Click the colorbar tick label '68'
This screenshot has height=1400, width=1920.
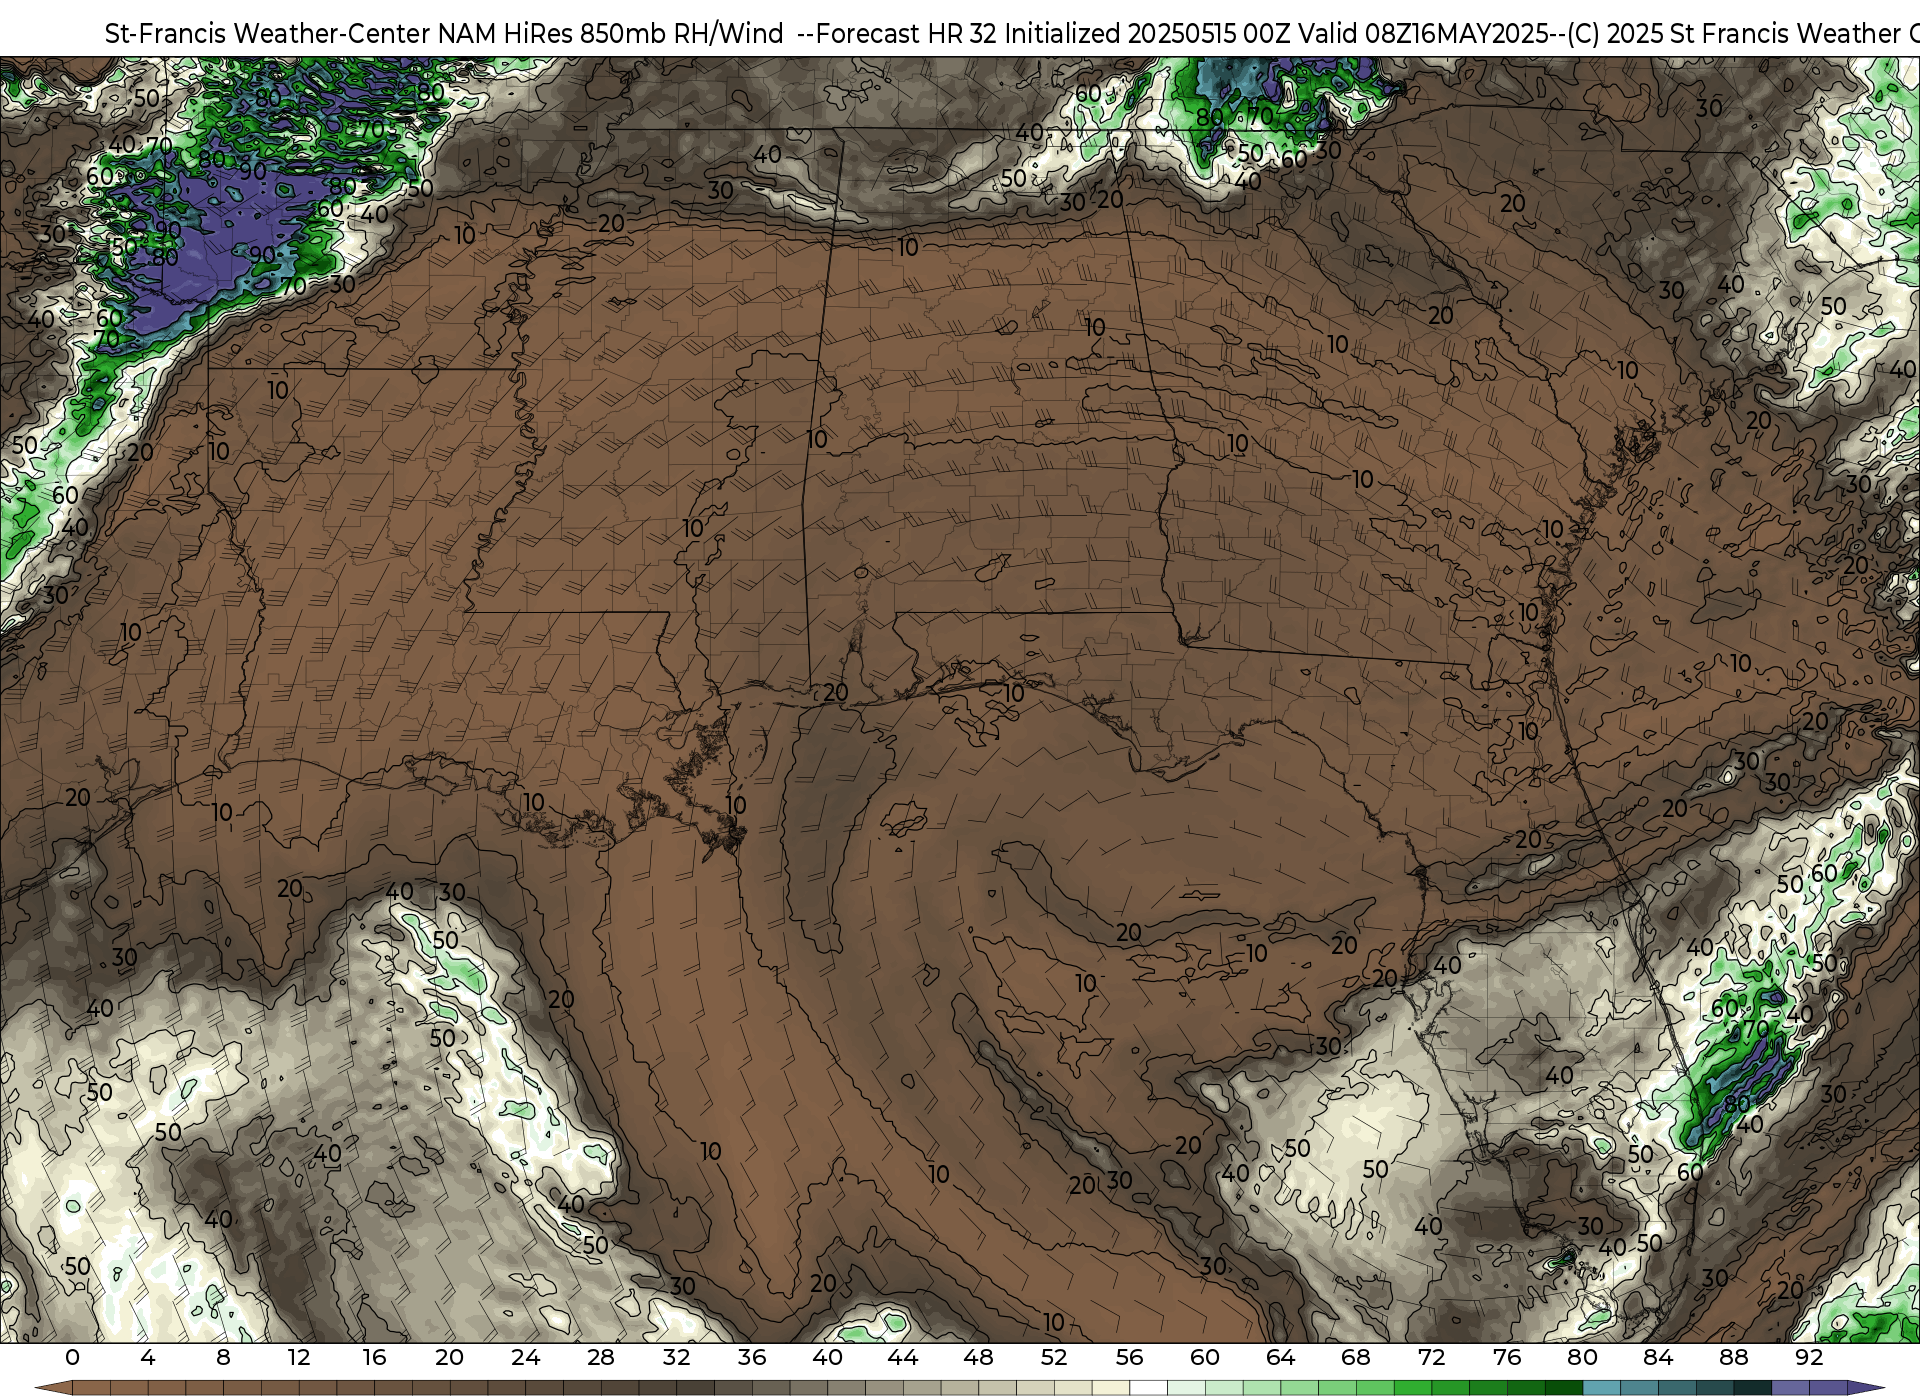(1356, 1357)
